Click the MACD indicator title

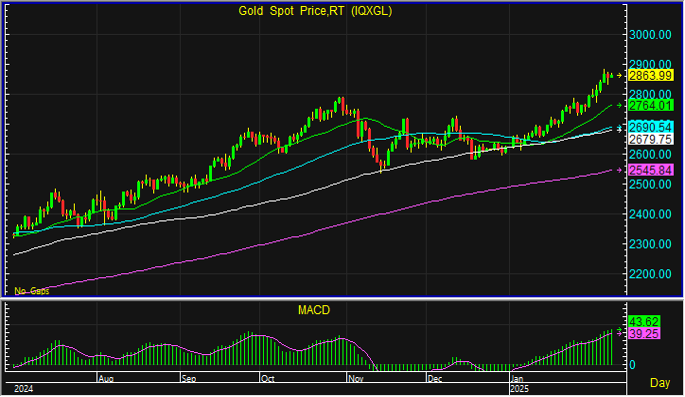tap(314, 310)
